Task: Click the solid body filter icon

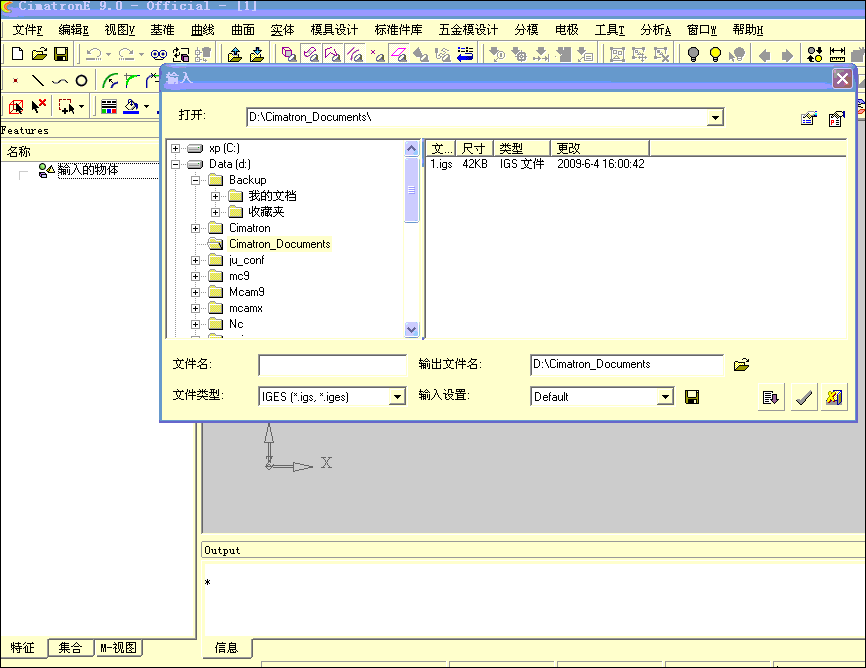Action: coord(289,54)
